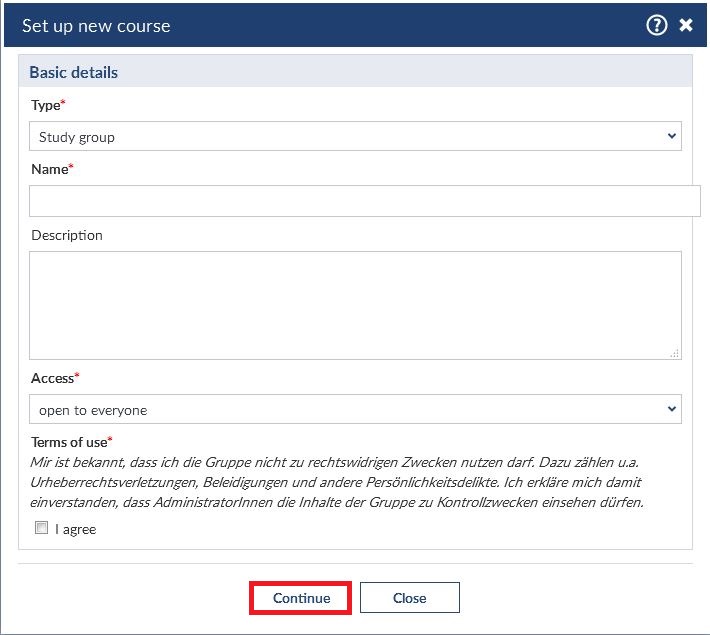The height and width of the screenshot is (635, 710).
Task: Click the 'Type' field label
Action: tap(46, 105)
